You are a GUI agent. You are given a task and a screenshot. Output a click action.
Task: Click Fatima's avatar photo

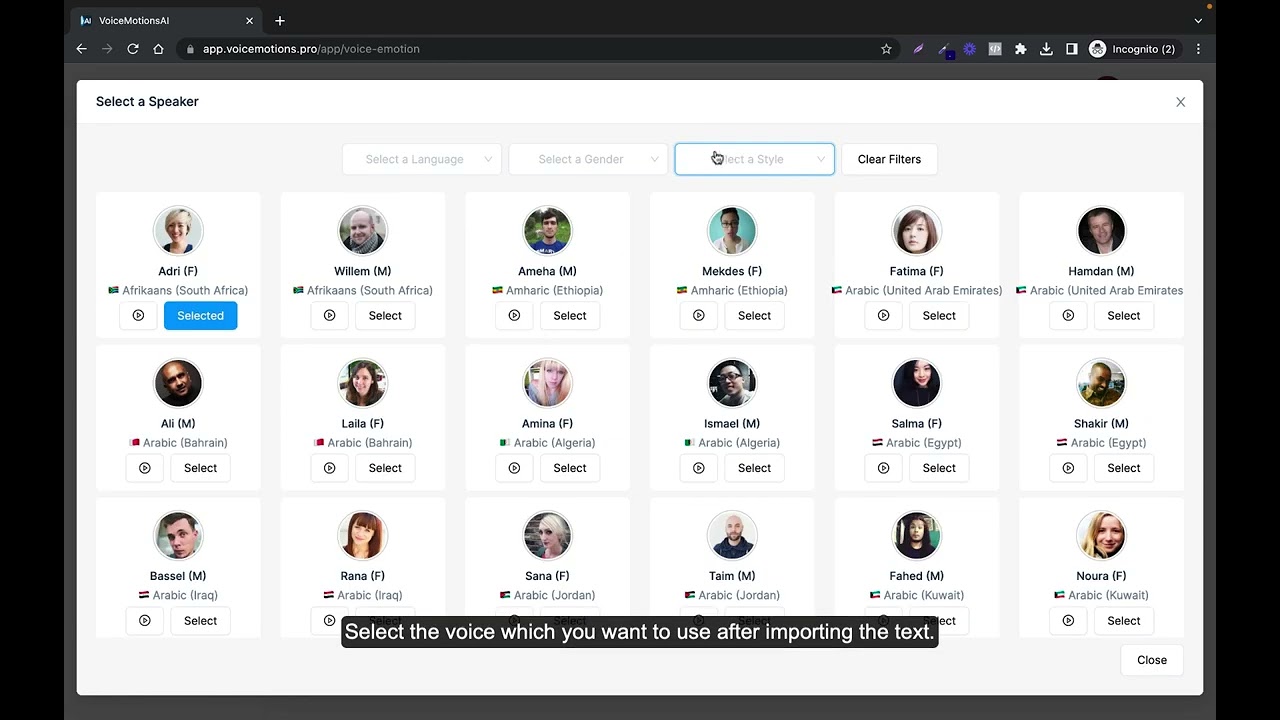(x=917, y=231)
